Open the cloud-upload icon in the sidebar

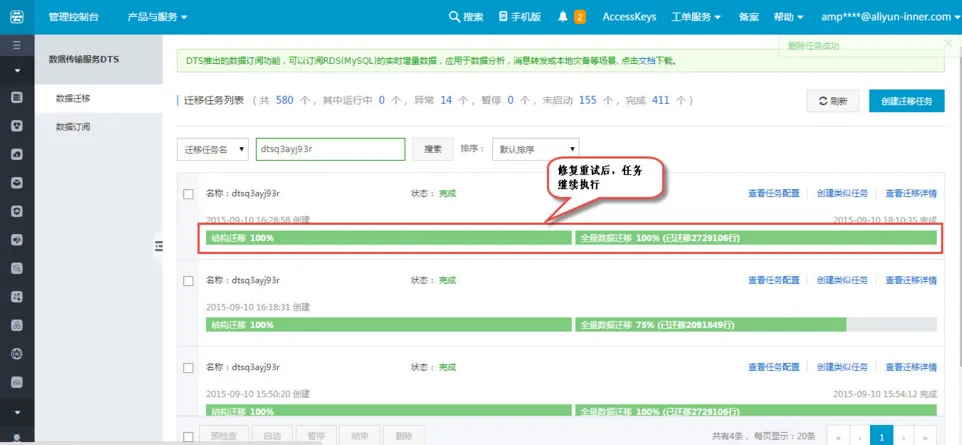pyautogui.click(x=17, y=155)
